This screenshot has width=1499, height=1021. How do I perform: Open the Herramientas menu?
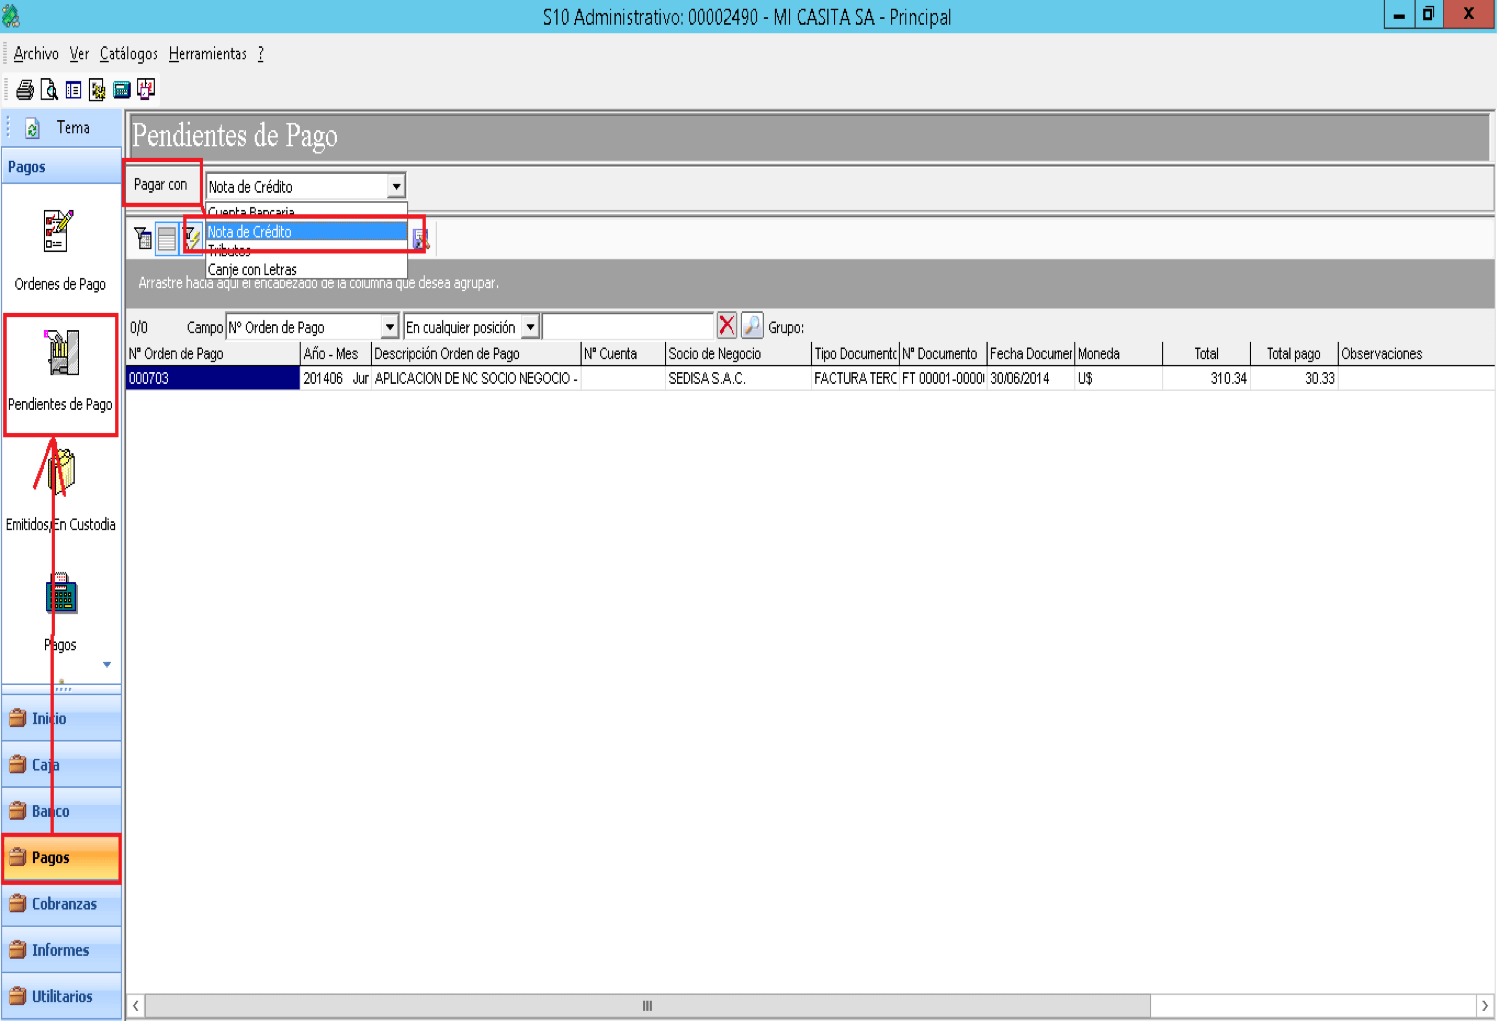(207, 54)
